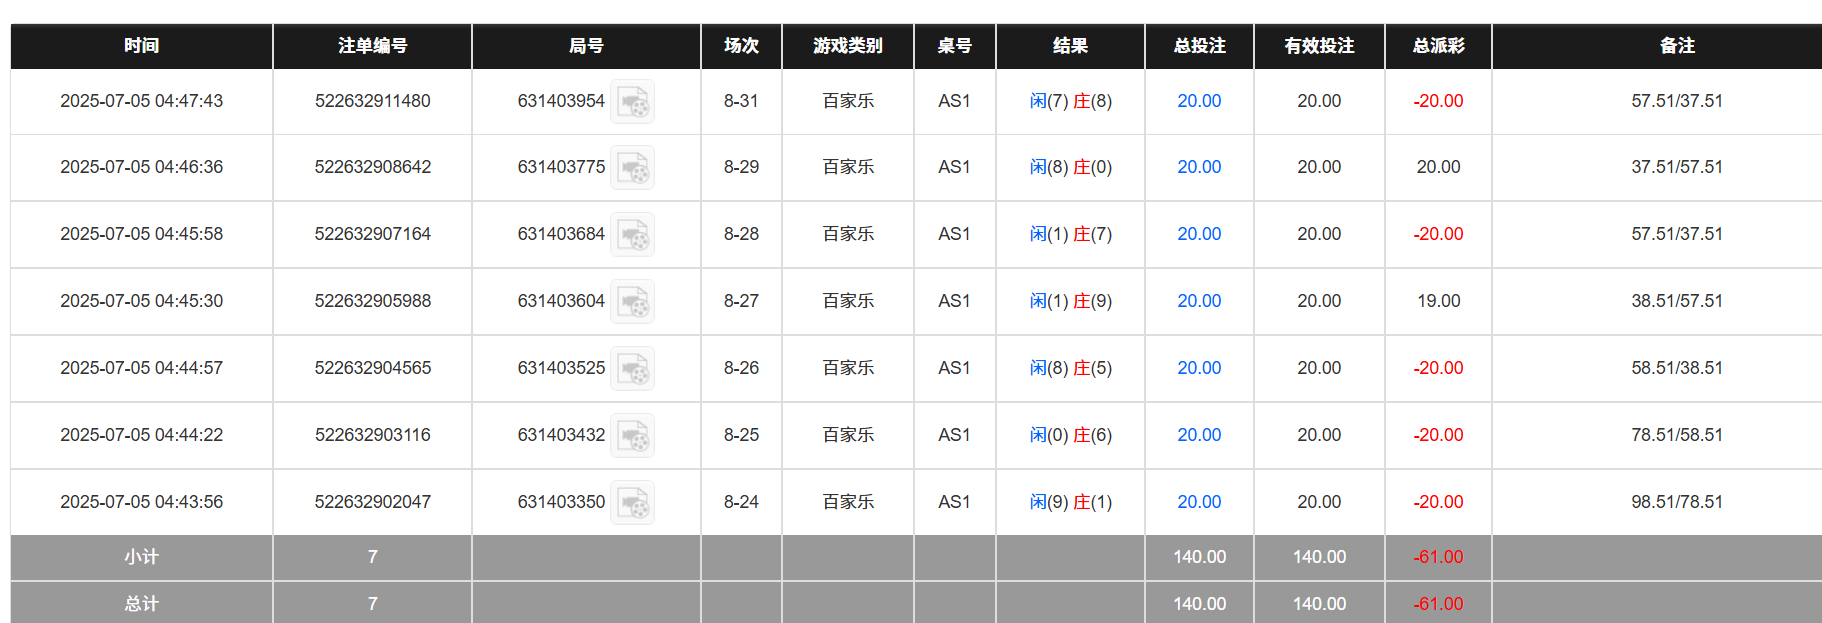Select the result cell 闲(8) 庄(0)
Image resolution: width=1822 pixels, height=623 pixels.
click(x=1070, y=167)
